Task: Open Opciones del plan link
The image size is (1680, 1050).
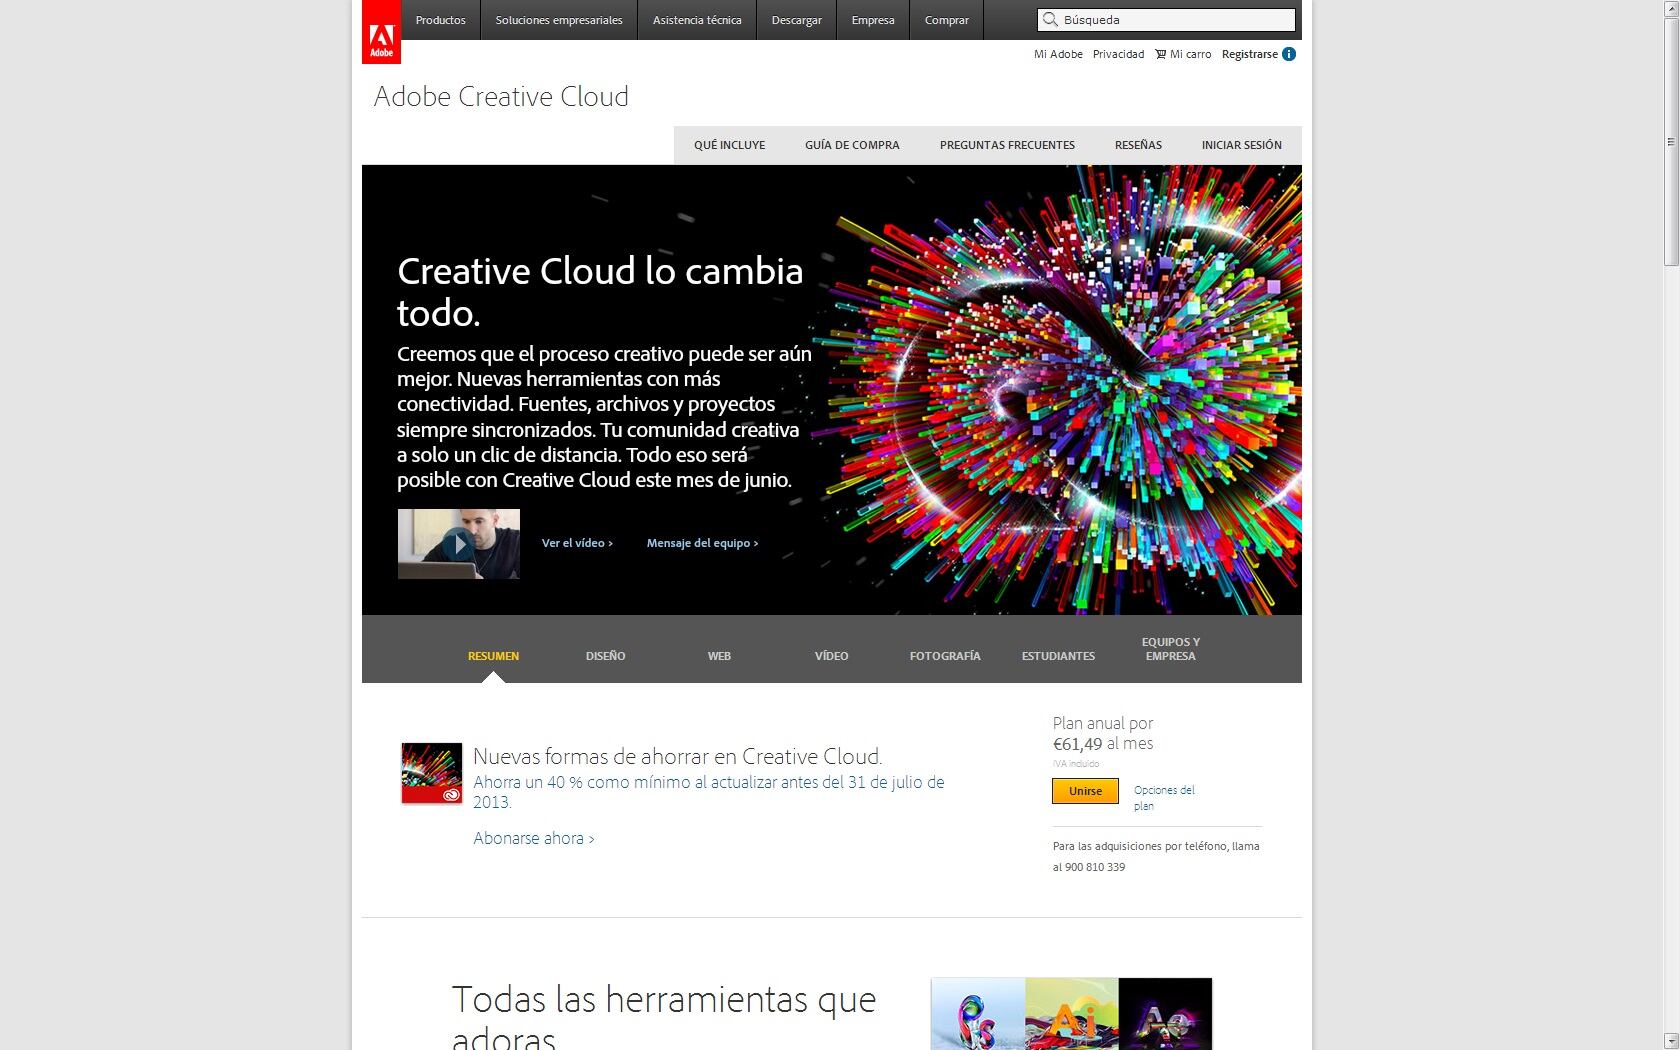Action: pos(1164,798)
